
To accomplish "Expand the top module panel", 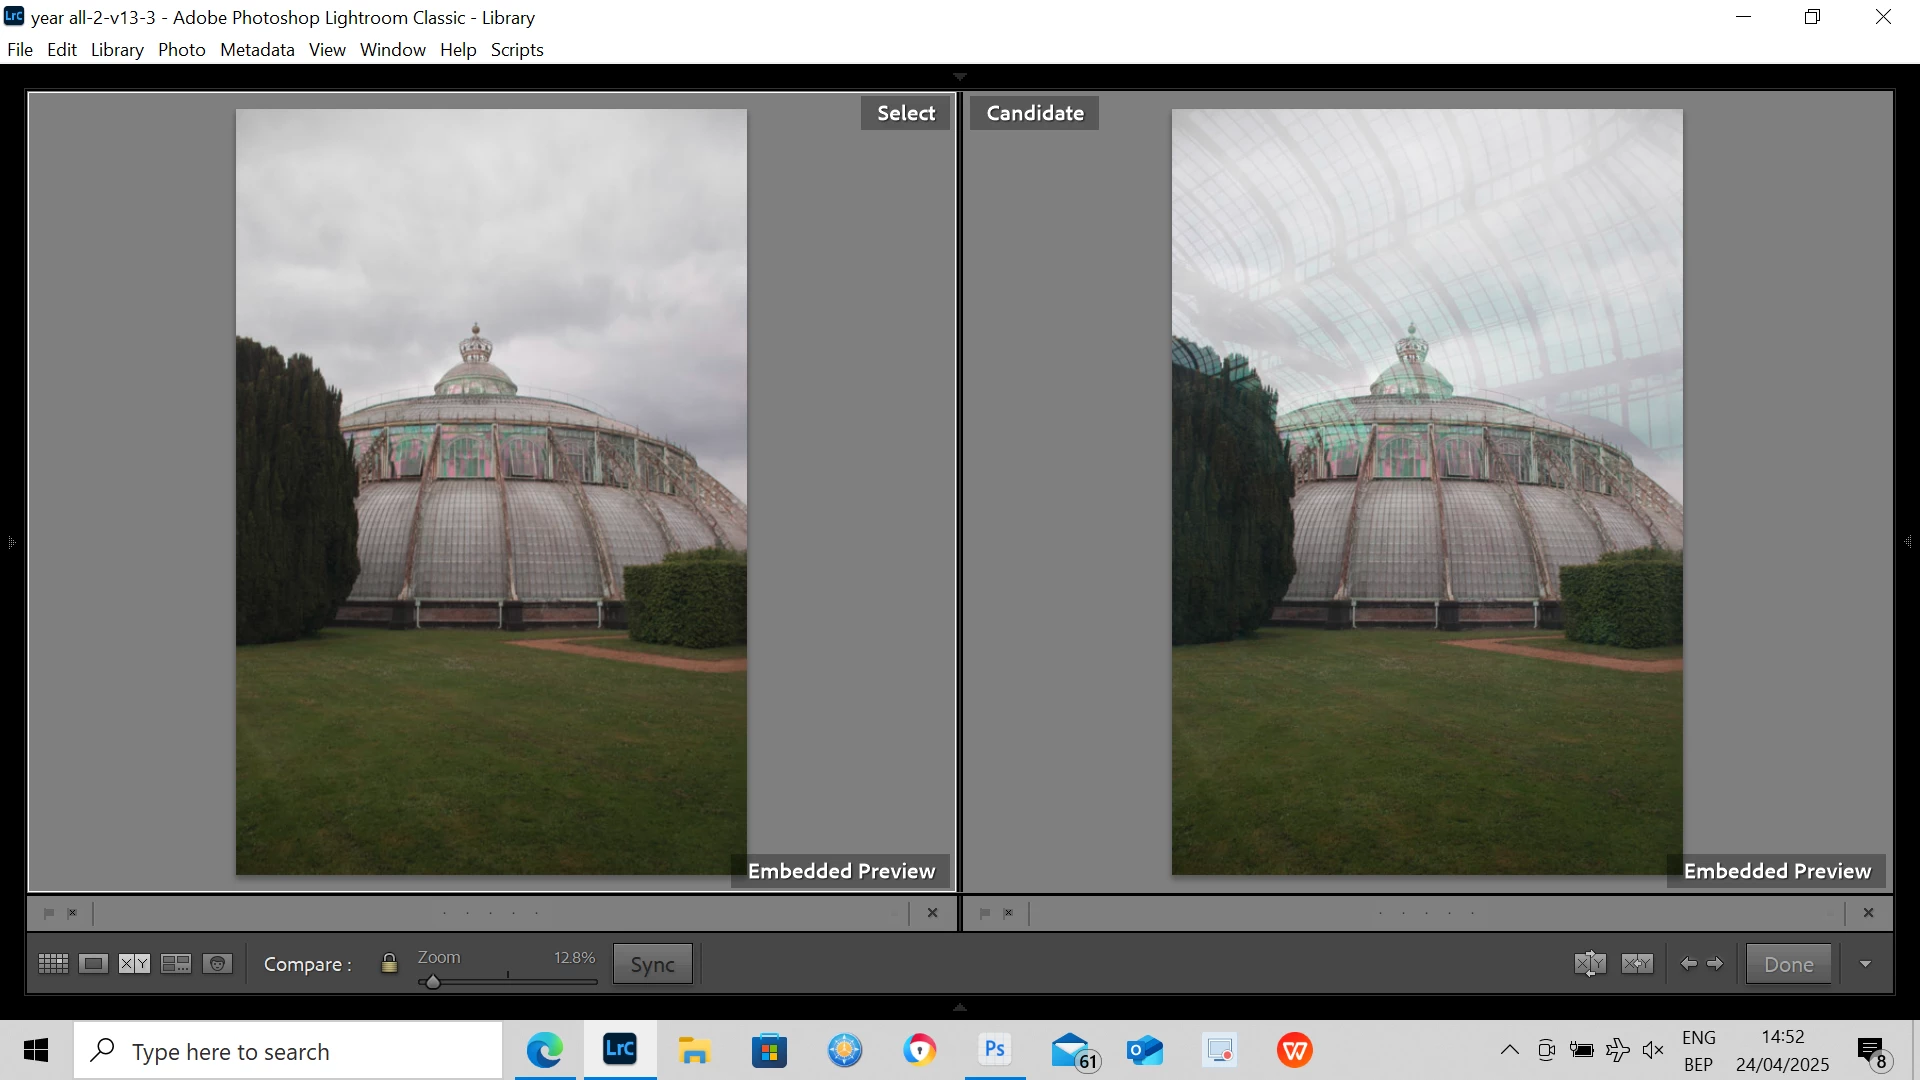I will (960, 77).
